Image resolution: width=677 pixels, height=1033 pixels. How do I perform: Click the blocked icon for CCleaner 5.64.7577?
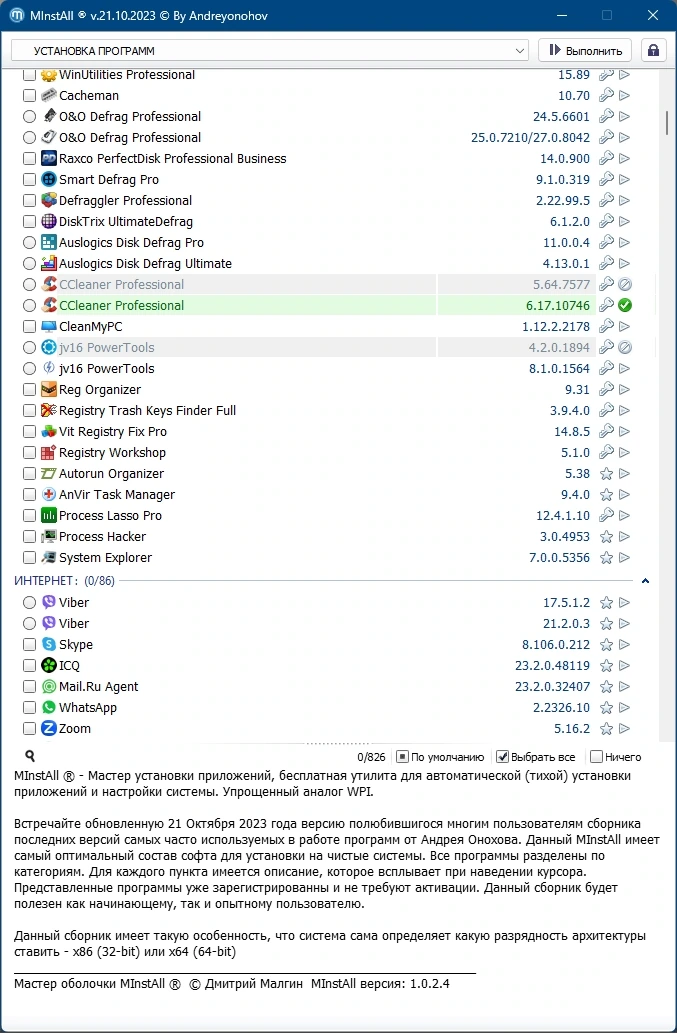625,285
